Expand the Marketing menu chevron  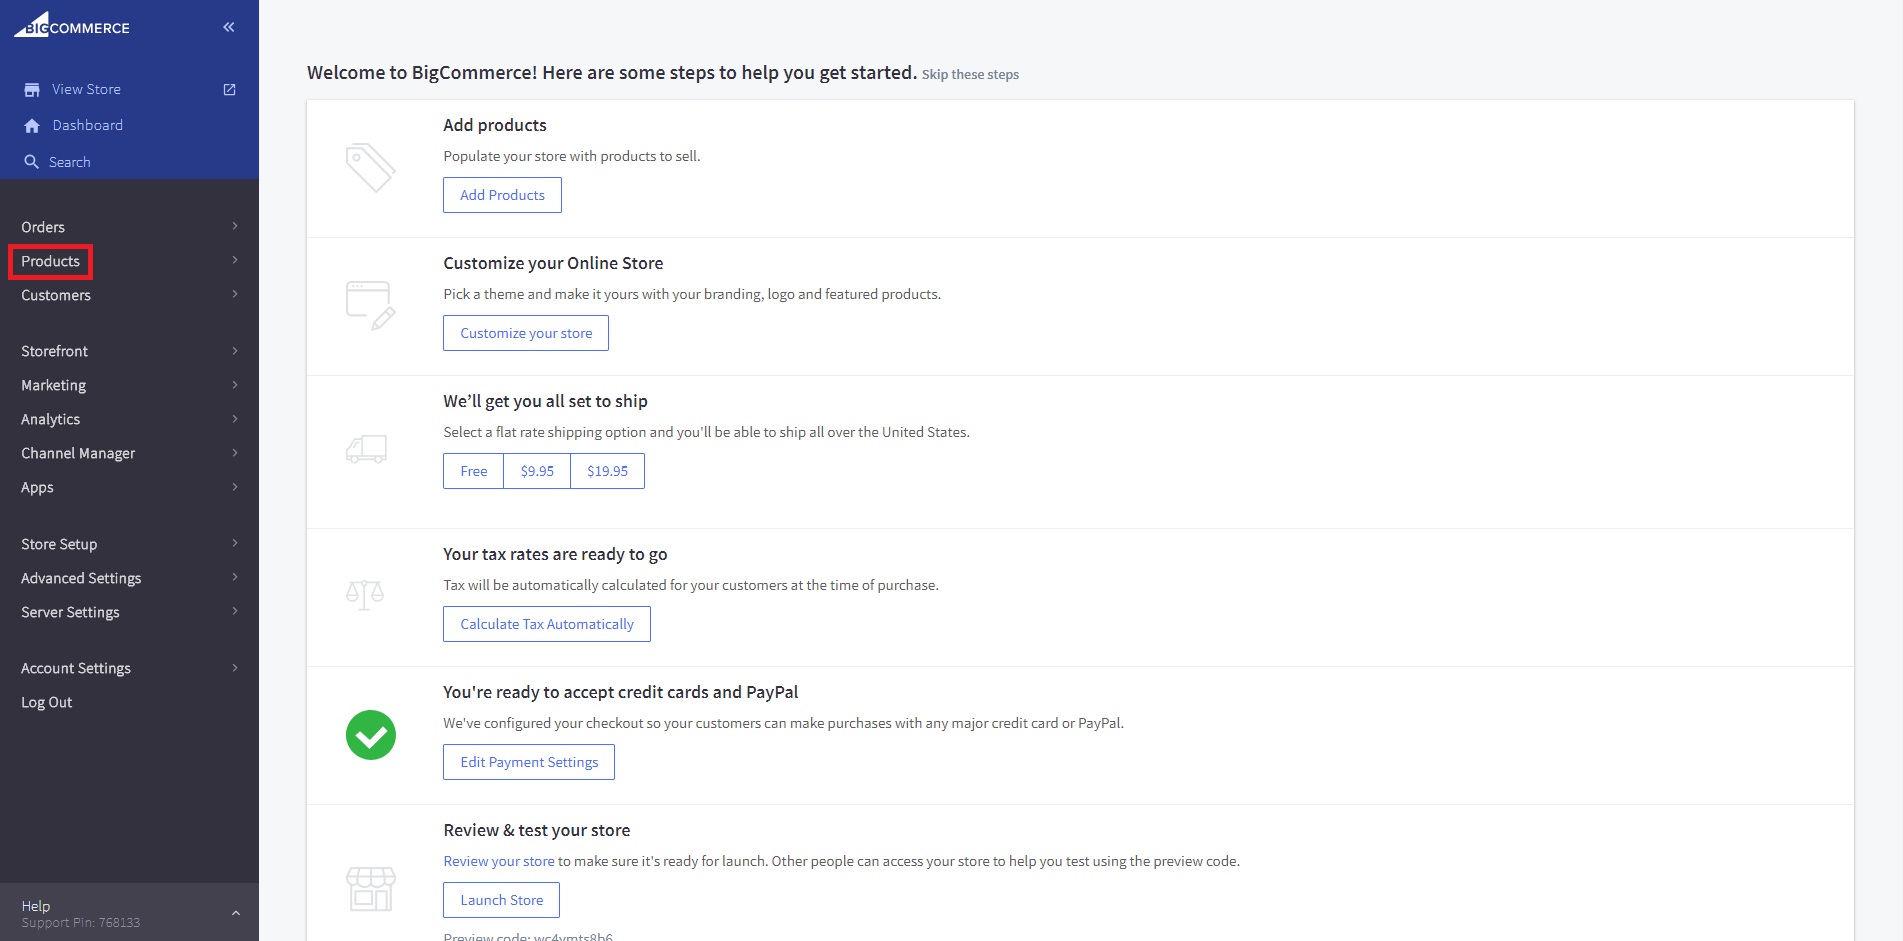[x=235, y=384]
